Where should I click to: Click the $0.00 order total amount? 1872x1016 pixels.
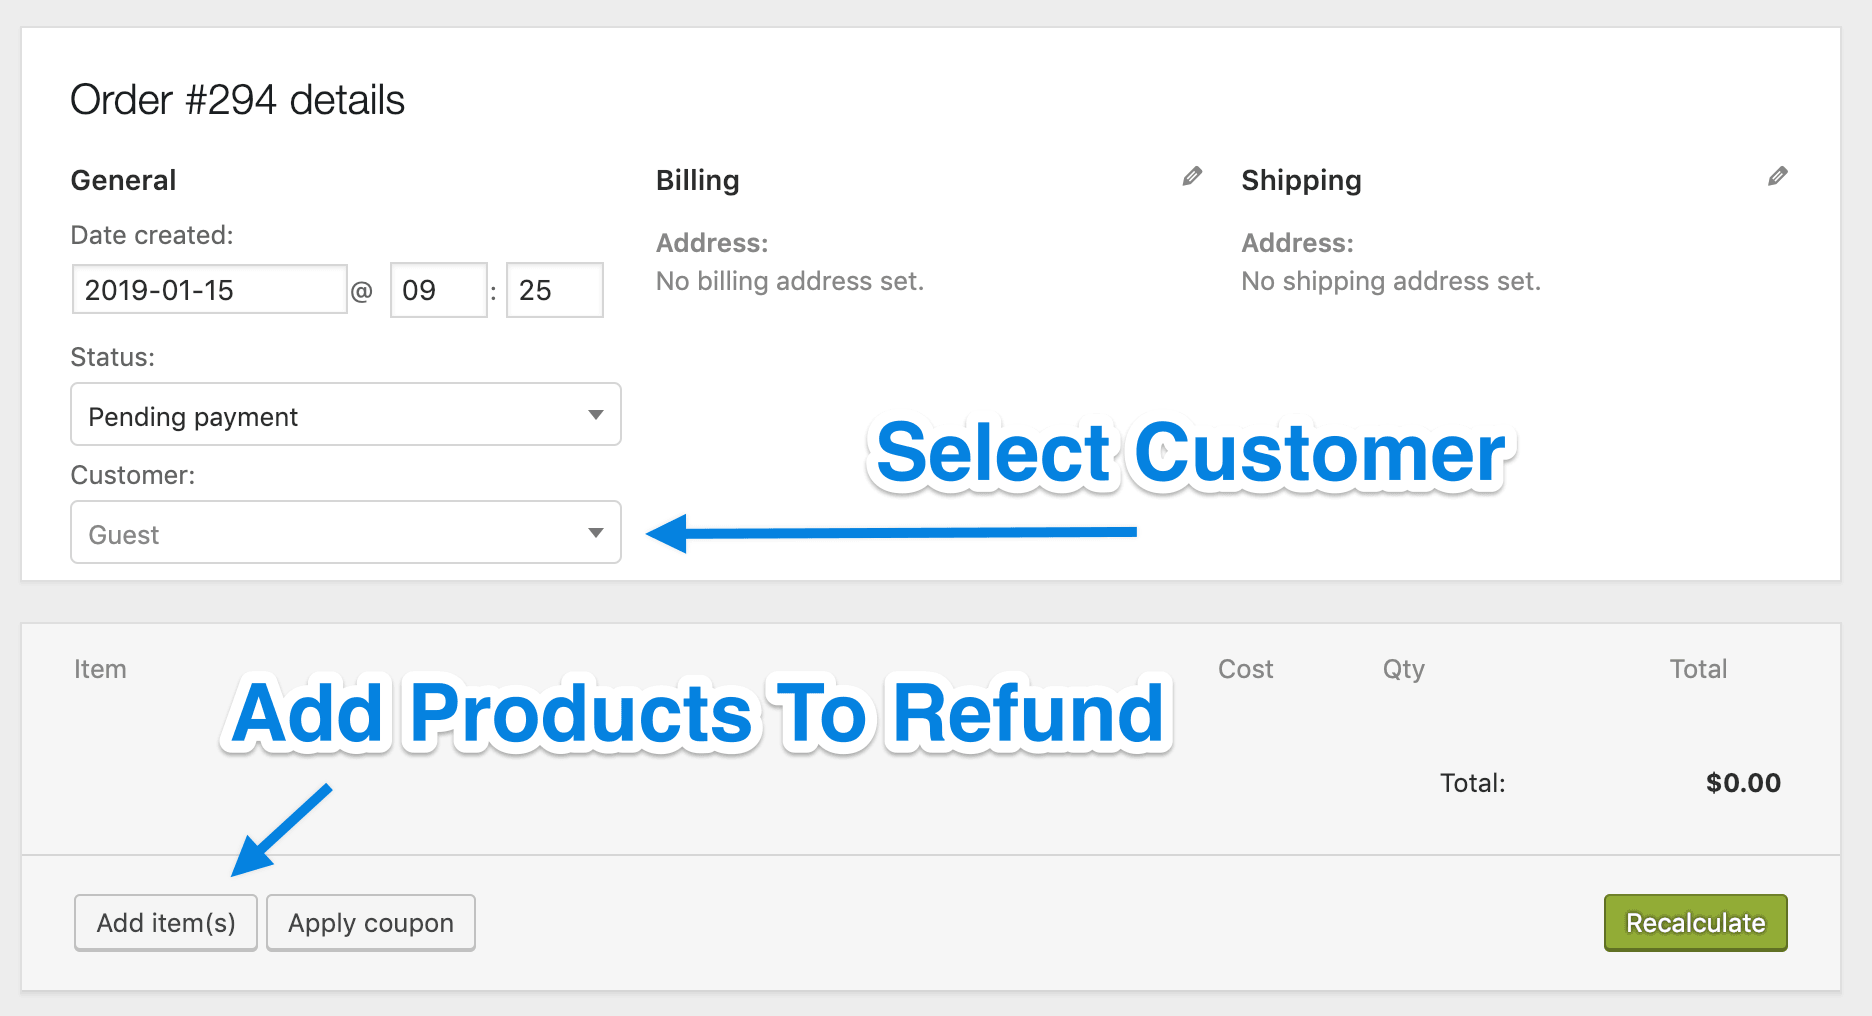1743,783
